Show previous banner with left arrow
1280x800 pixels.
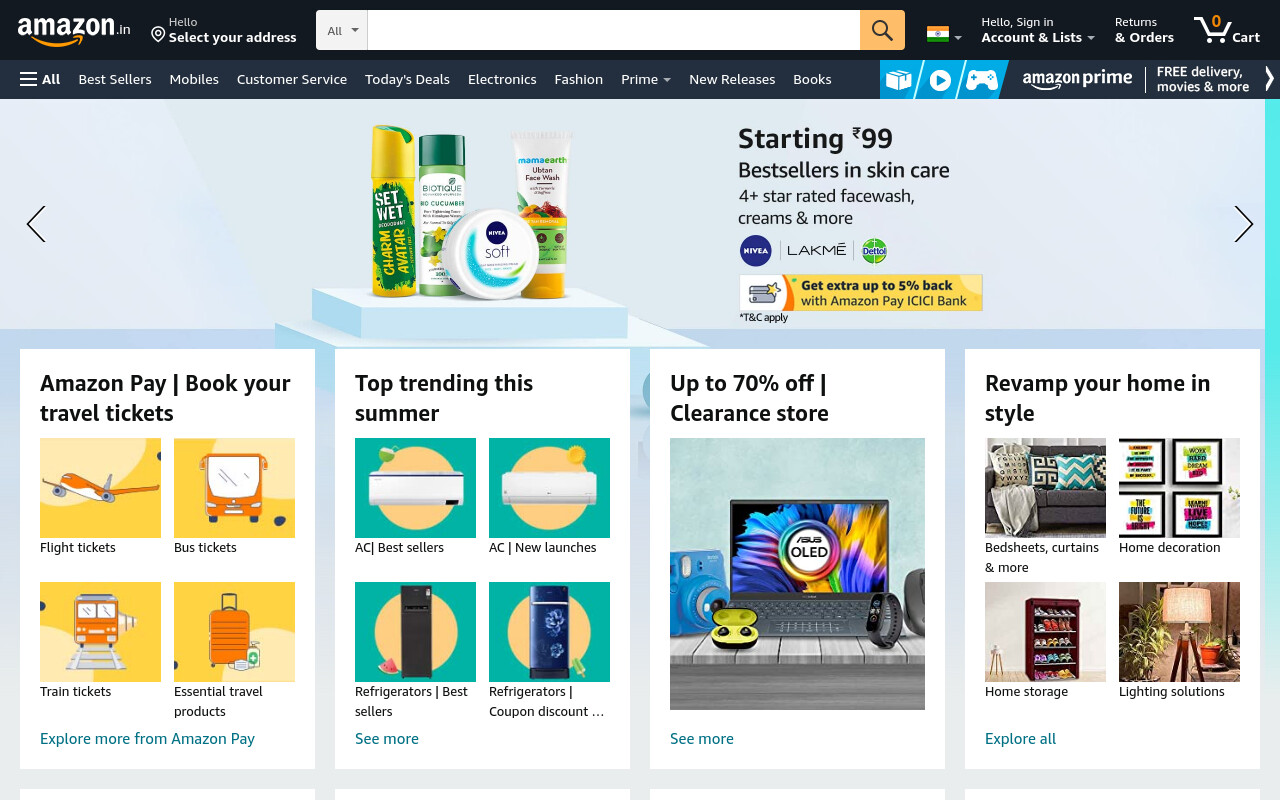(36, 224)
